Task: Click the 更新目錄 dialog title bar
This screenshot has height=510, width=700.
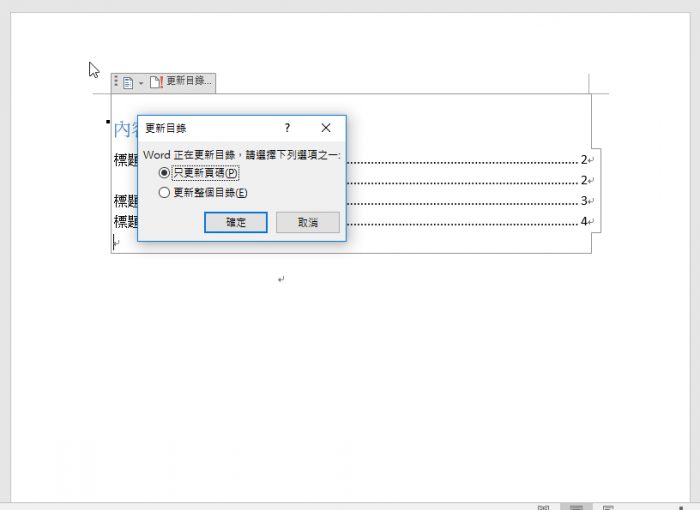Action: [x=210, y=128]
